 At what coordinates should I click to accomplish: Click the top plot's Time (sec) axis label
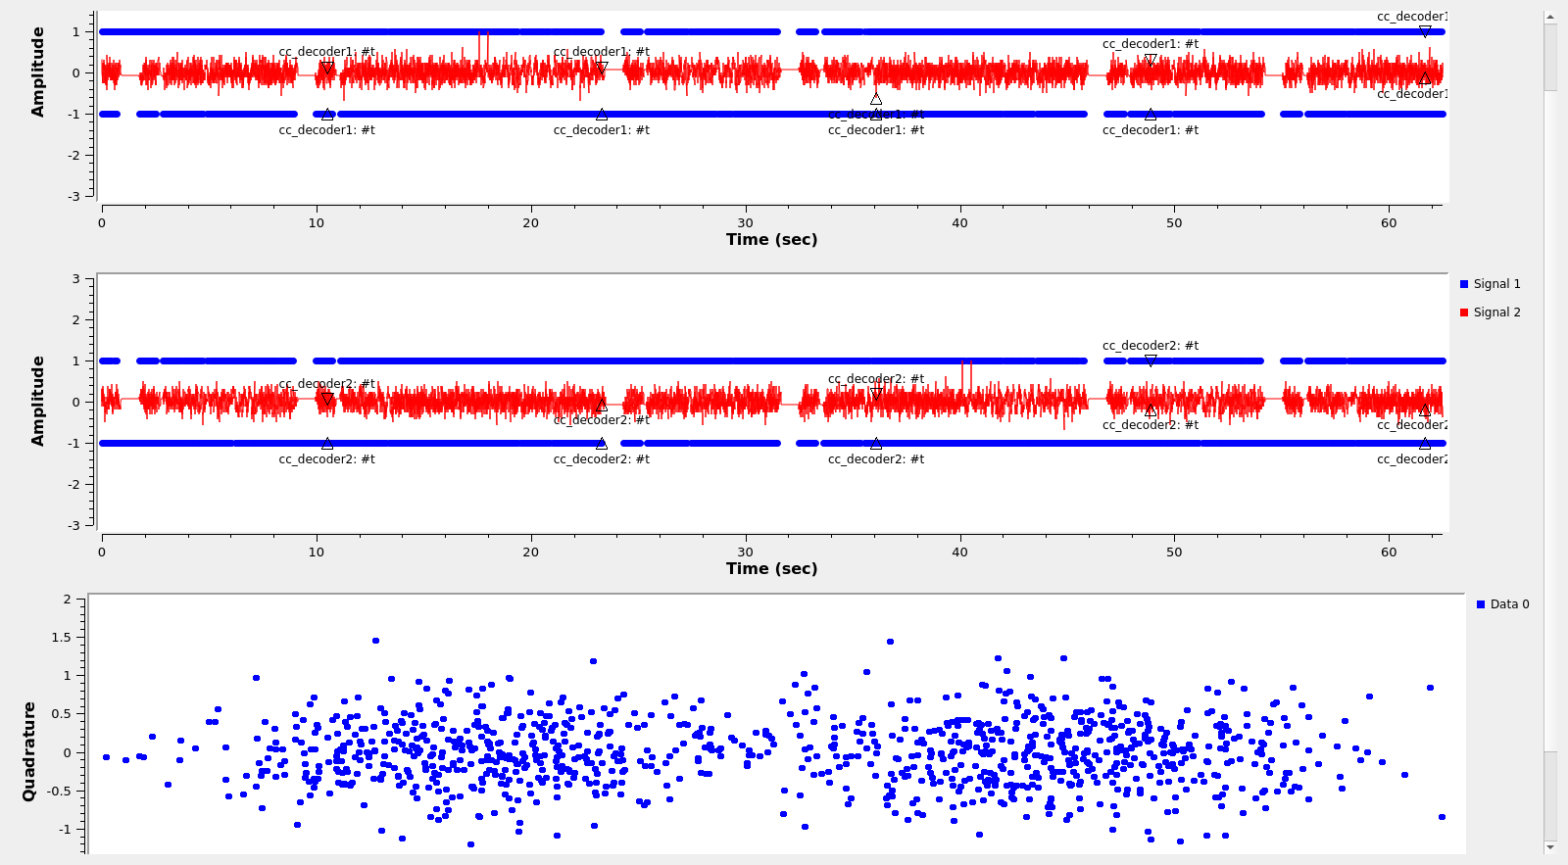pos(771,240)
